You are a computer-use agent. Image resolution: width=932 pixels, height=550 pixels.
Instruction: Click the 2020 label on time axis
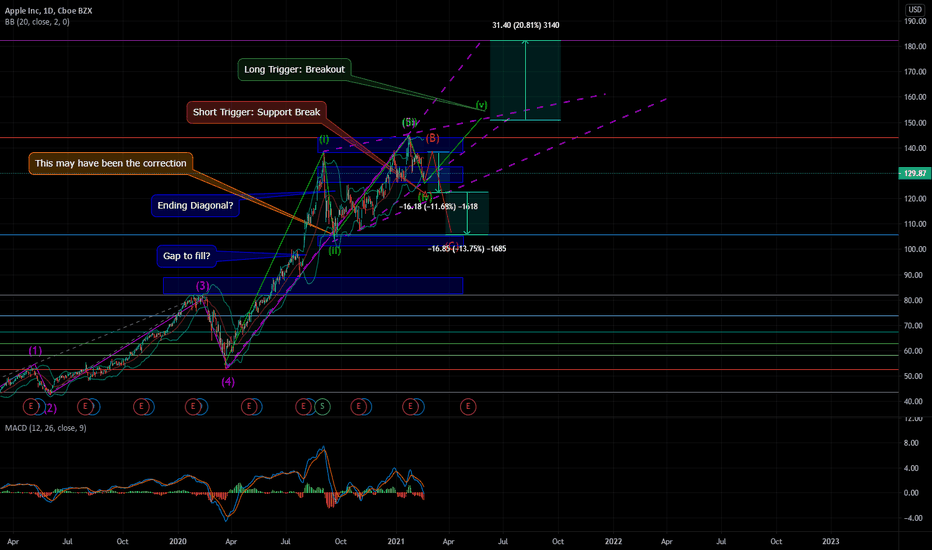pyautogui.click(x=178, y=542)
